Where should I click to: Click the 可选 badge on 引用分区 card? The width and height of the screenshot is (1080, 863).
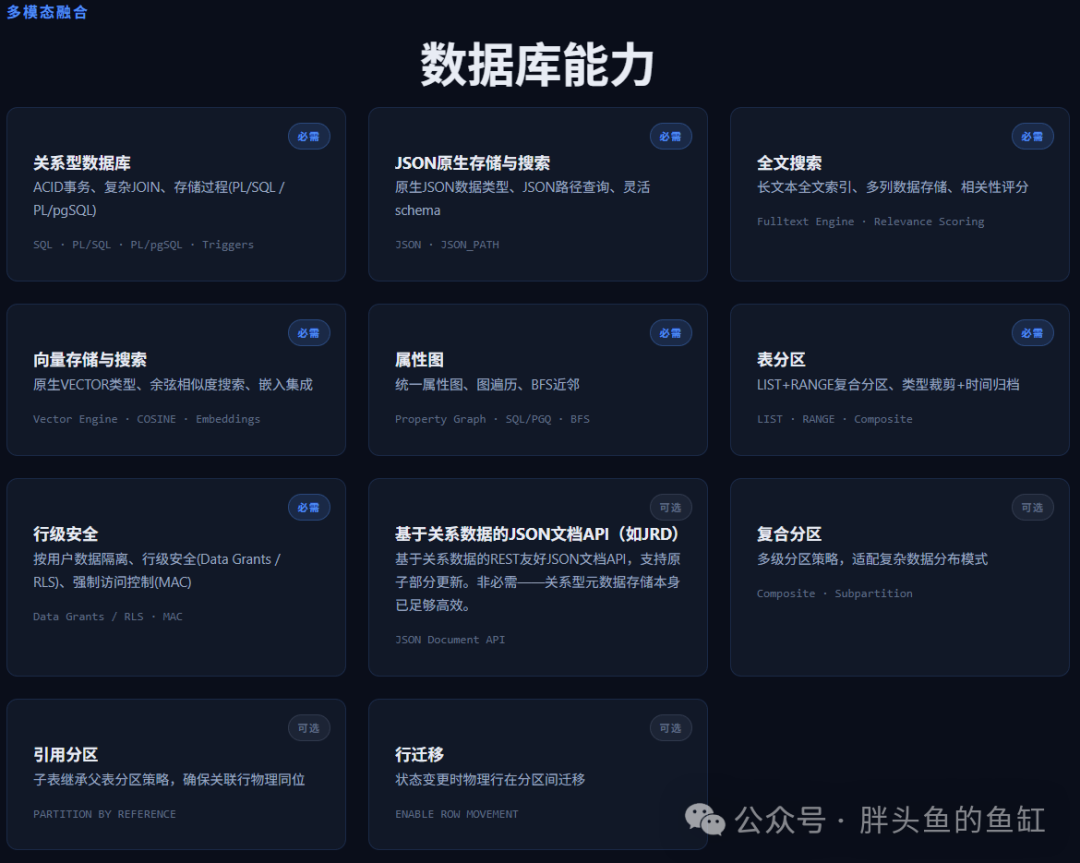click(x=309, y=728)
